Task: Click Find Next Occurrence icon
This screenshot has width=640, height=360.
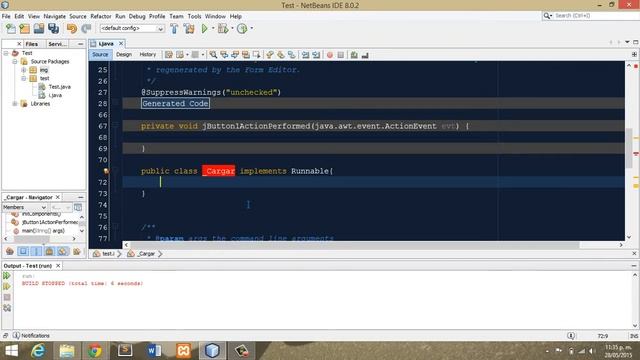Action: pos(235,55)
